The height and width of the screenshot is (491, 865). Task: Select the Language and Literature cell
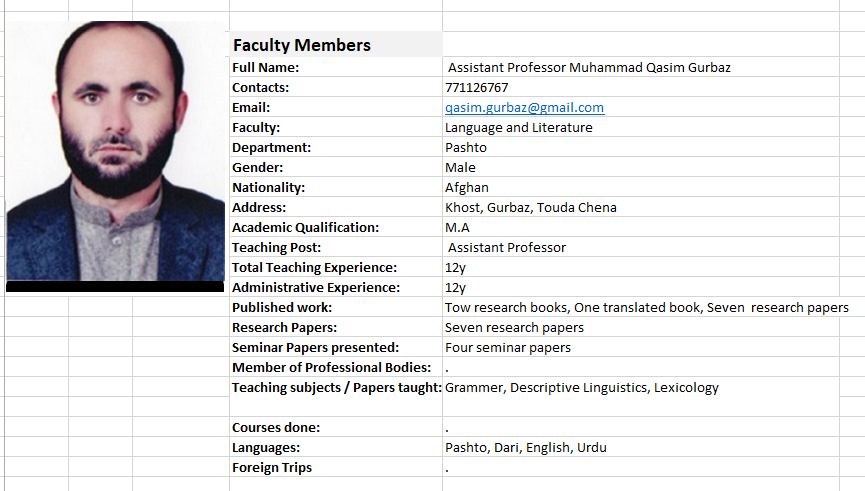[641, 127]
